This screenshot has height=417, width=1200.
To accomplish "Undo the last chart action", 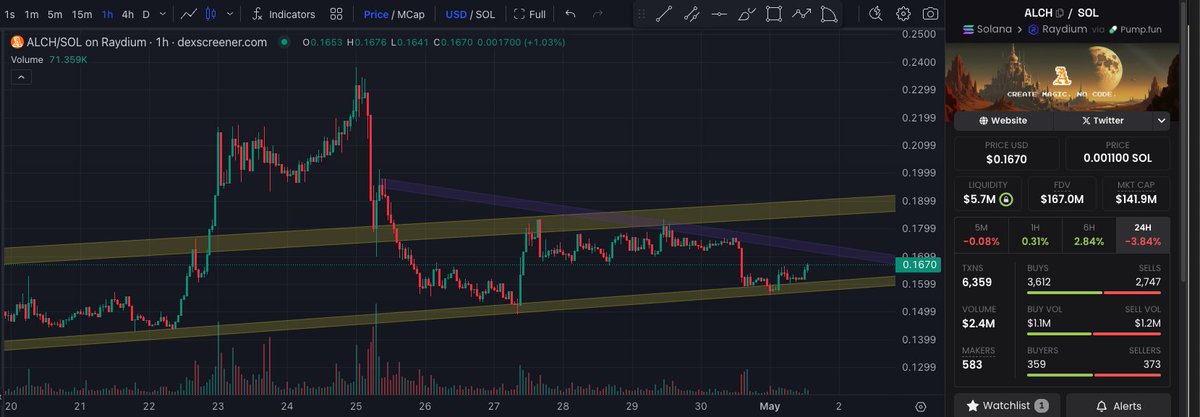I will (x=570, y=14).
